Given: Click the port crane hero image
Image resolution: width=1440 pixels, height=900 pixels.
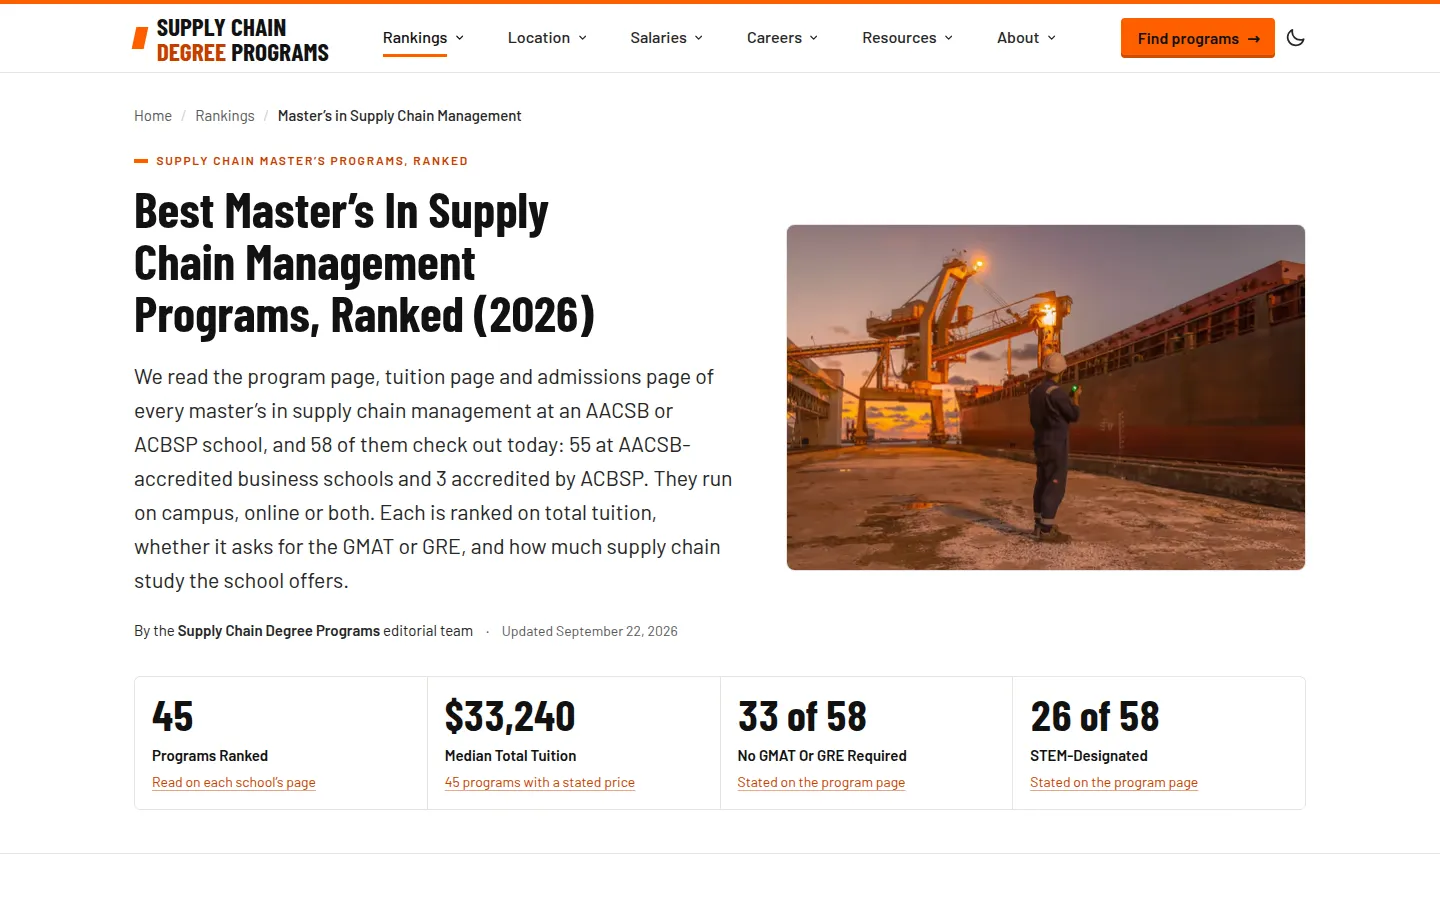Looking at the screenshot, I should click(1045, 397).
